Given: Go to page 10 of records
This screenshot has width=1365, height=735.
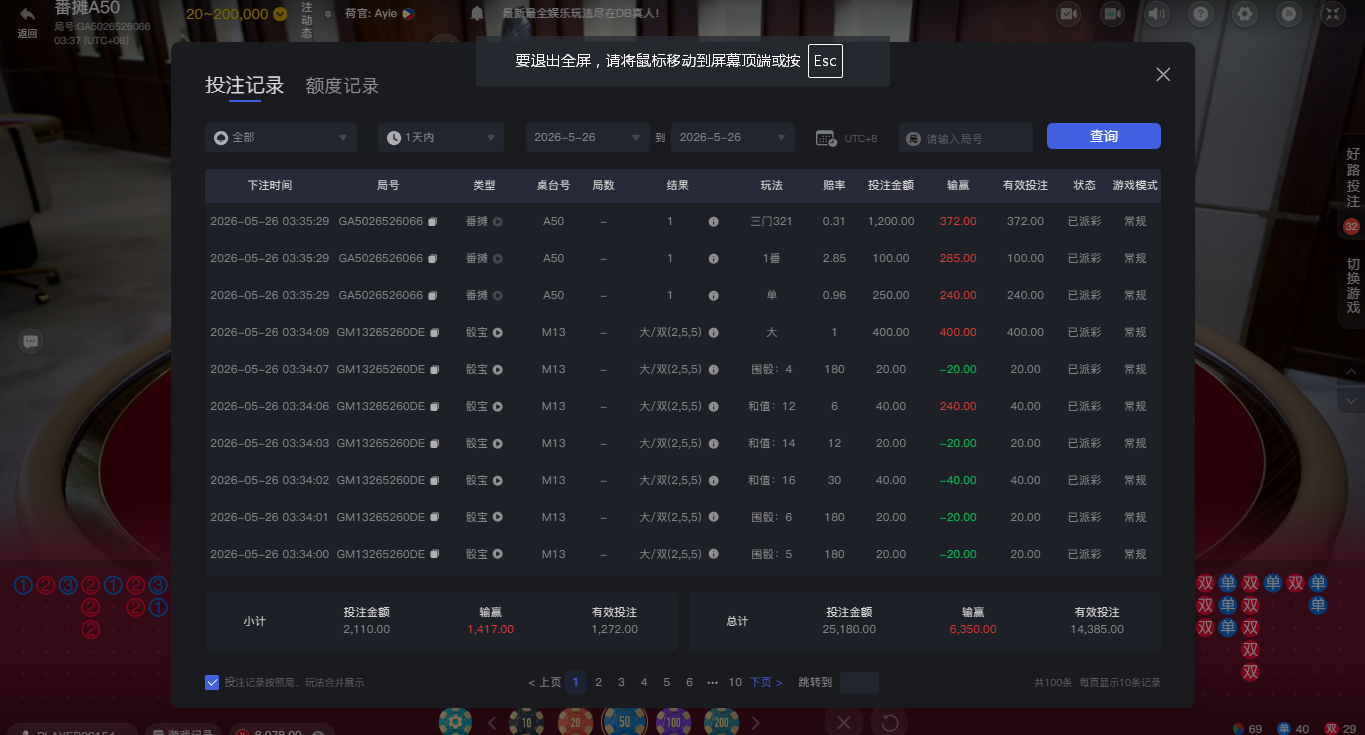Looking at the screenshot, I should pyautogui.click(x=735, y=682).
